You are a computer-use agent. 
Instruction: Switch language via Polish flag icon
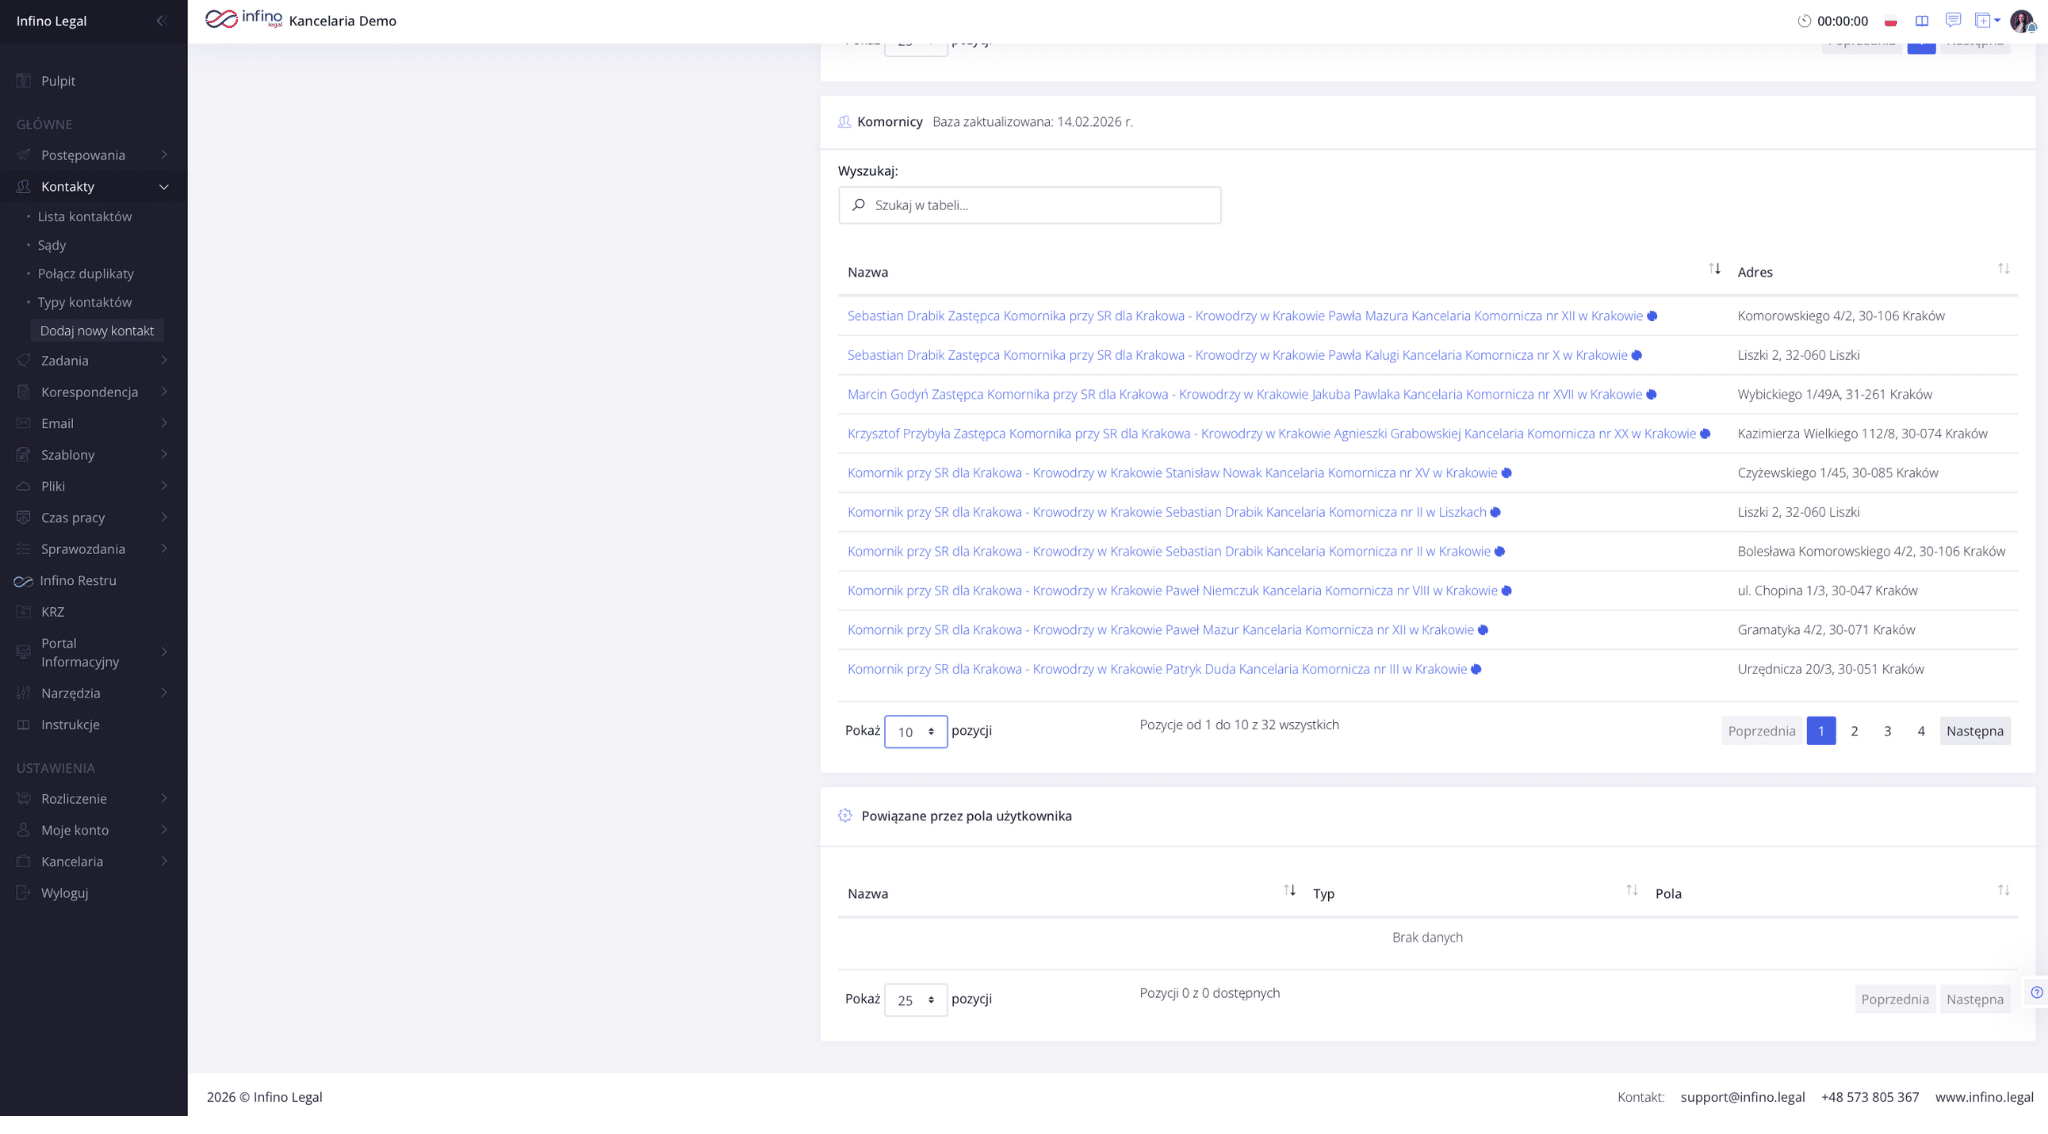tap(1891, 21)
